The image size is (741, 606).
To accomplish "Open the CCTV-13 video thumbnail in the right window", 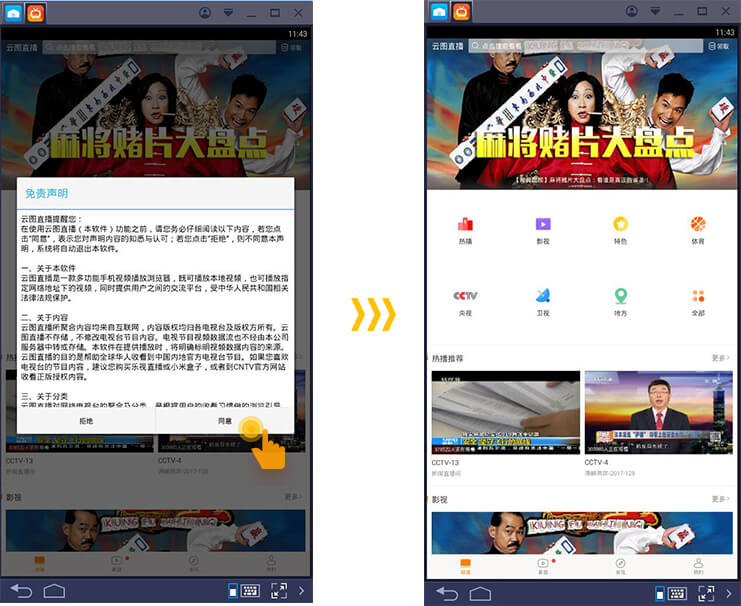I will click(x=506, y=413).
